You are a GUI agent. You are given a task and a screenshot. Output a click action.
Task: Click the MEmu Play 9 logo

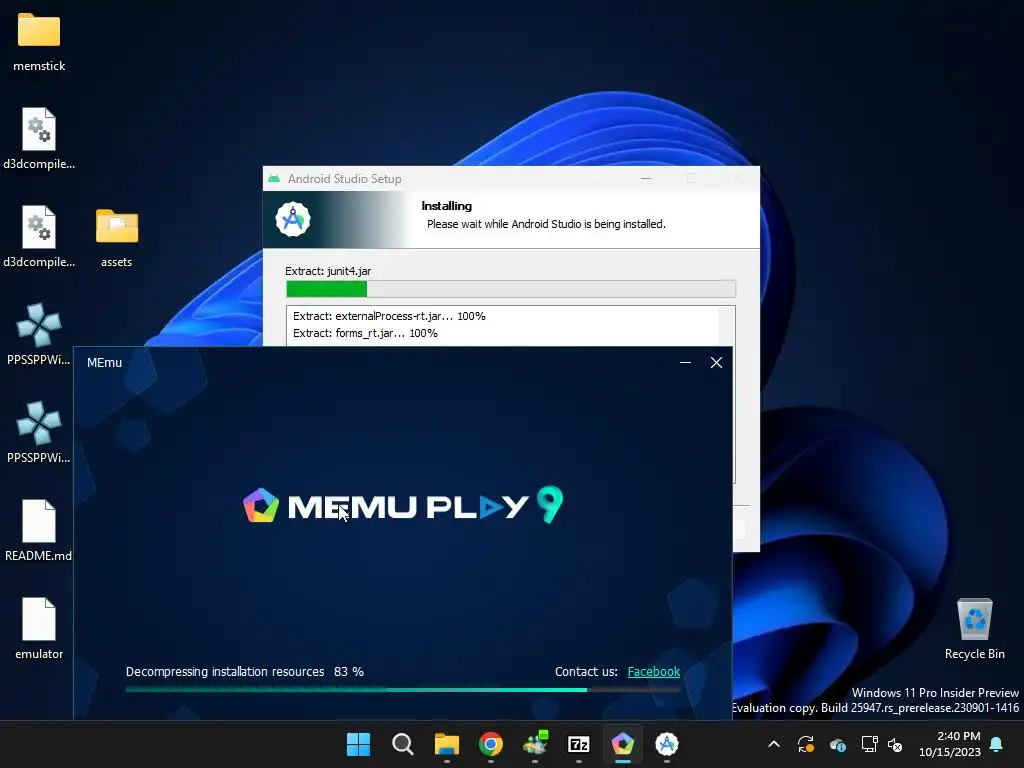click(x=403, y=505)
